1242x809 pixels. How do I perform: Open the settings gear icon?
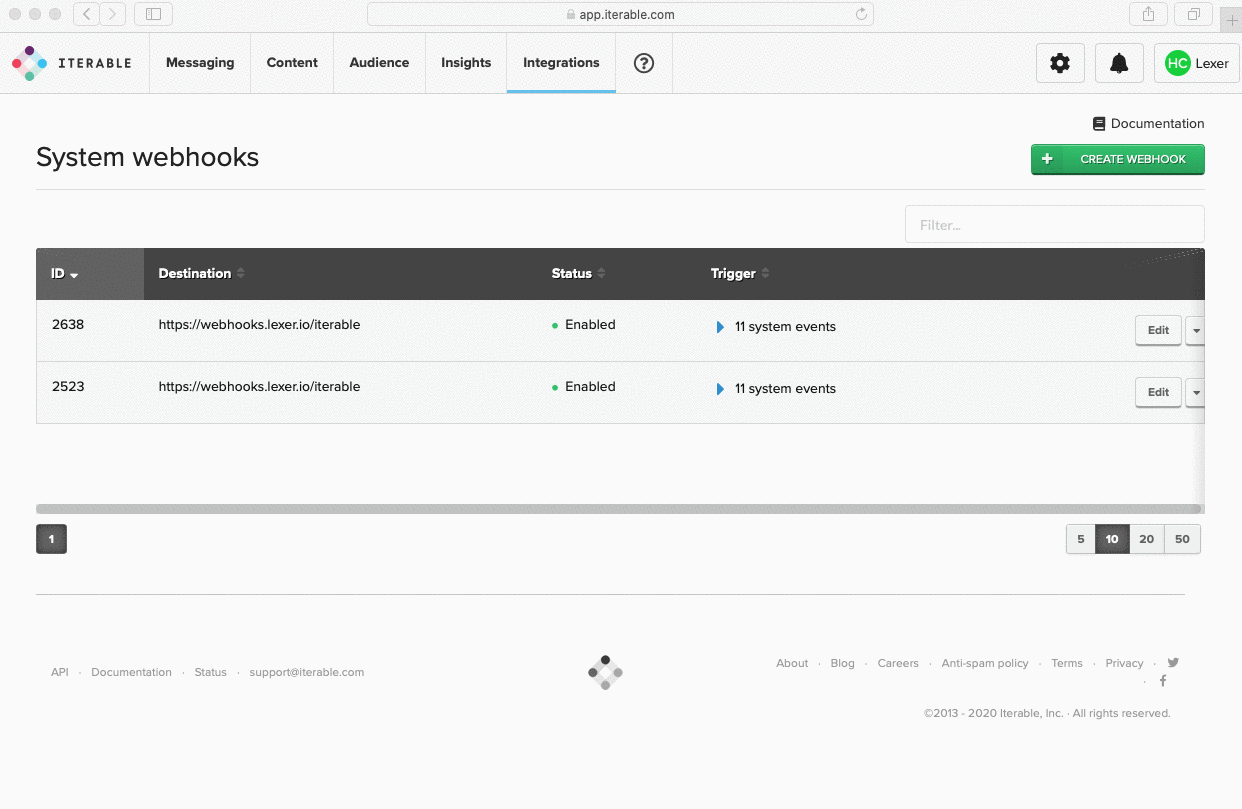coord(1060,63)
